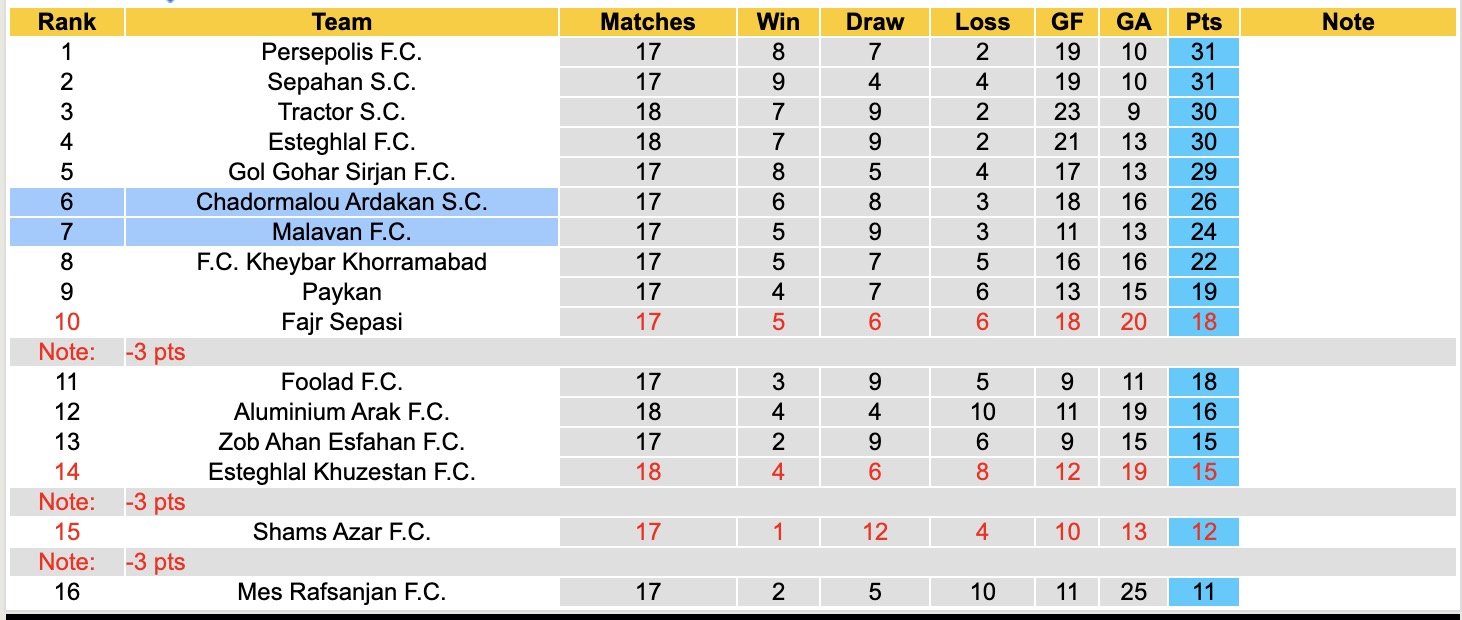Open Aluminium Arak F.C. entry

pos(341,412)
